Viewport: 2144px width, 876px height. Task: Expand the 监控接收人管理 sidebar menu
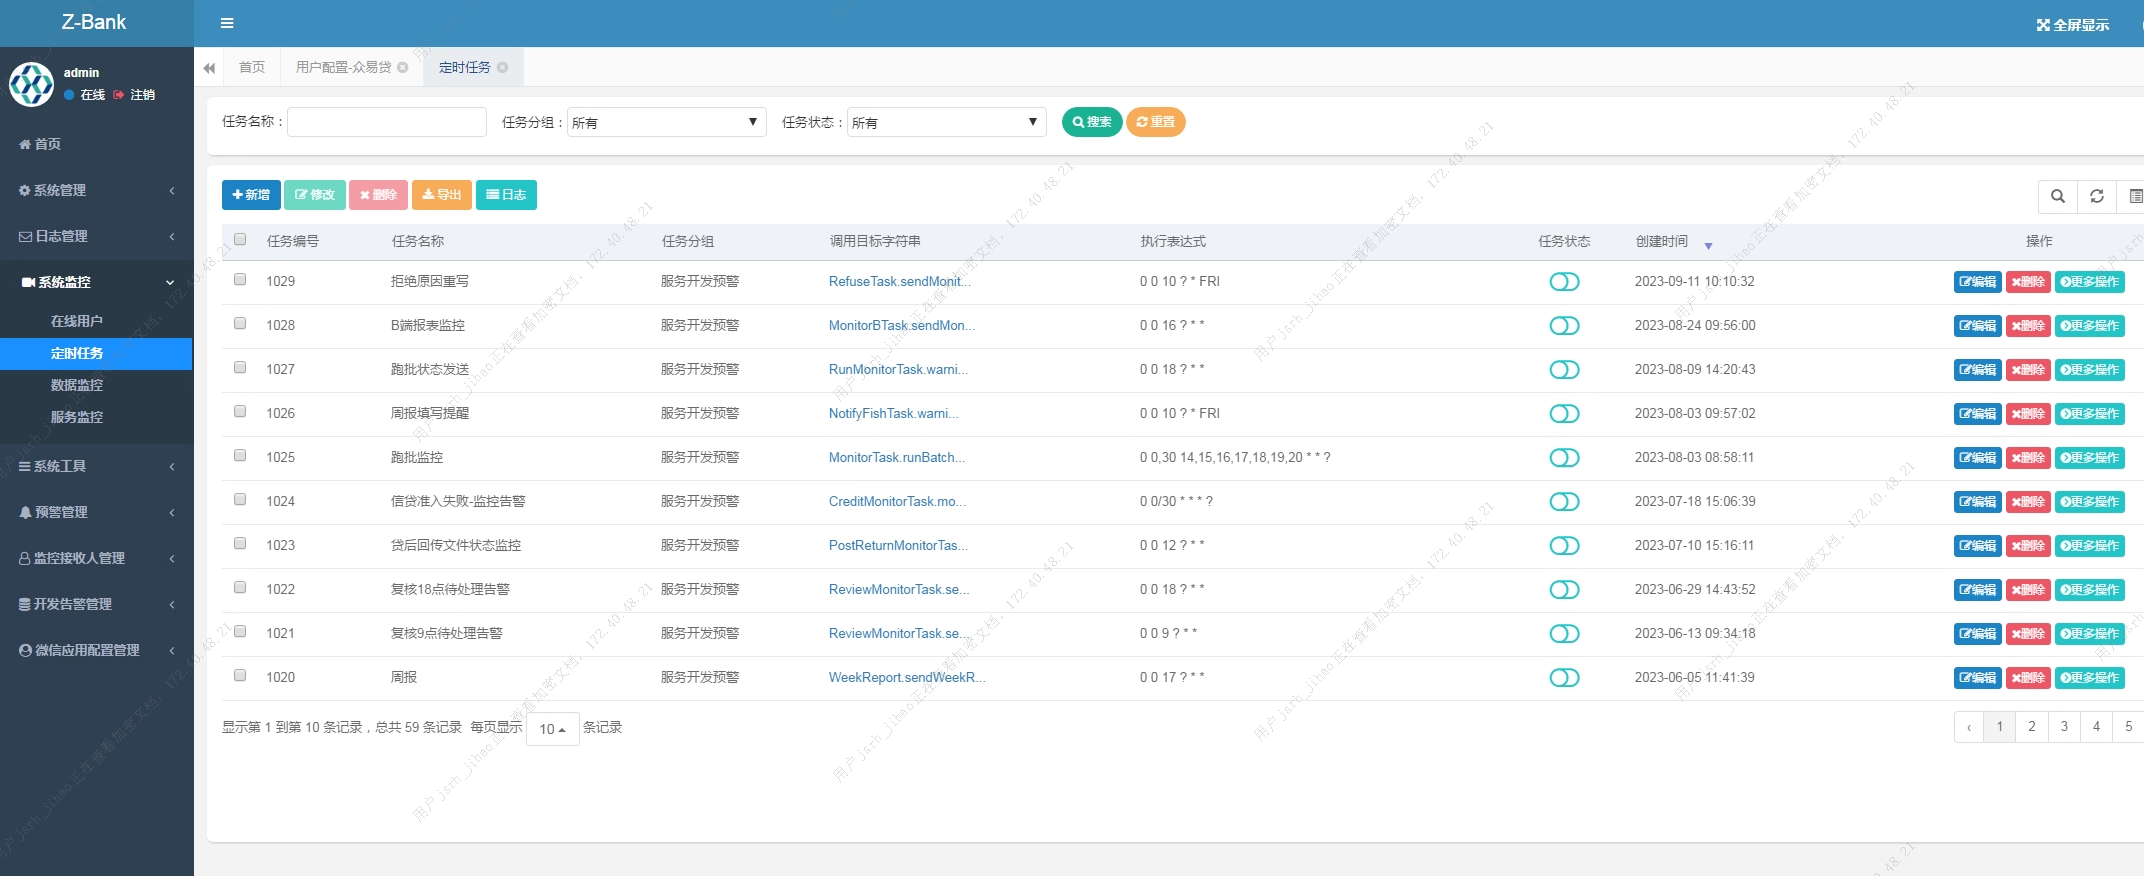(x=97, y=558)
